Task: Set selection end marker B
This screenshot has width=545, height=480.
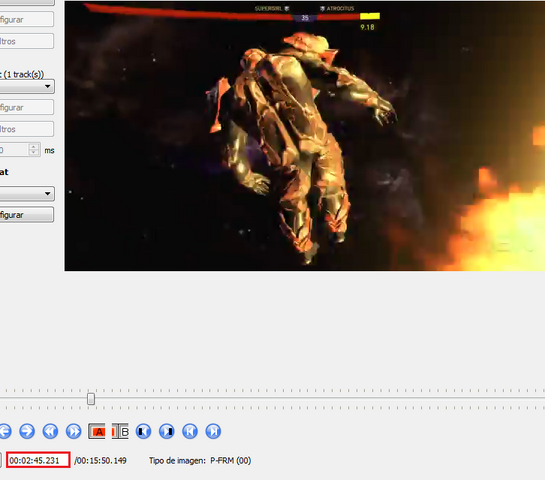Action: click(x=120, y=431)
